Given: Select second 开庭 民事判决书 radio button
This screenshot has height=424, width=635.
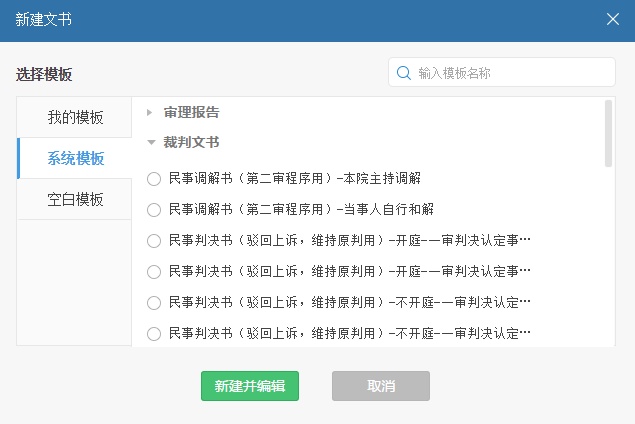Looking at the screenshot, I should click(x=154, y=272).
